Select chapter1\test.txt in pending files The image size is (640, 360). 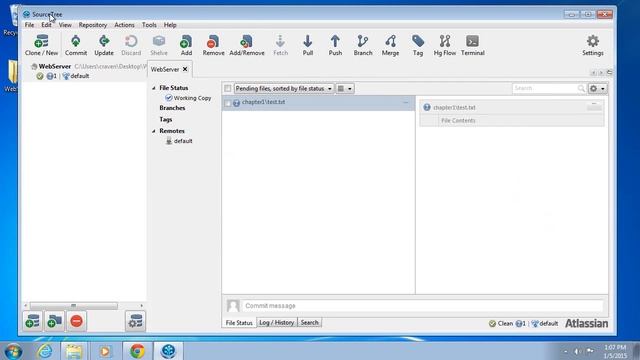(318, 103)
